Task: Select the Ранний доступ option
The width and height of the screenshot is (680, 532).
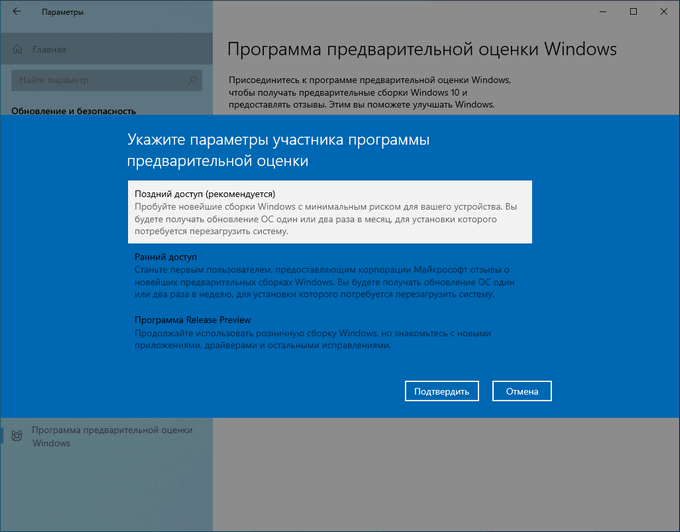Action: pyautogui.click(x=330, y=275)
